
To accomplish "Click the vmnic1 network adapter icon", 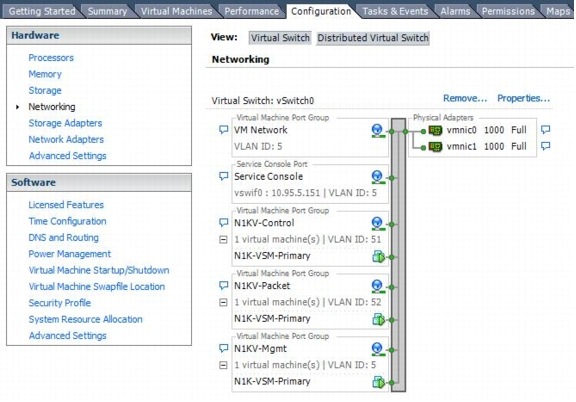I will [435, 147].
